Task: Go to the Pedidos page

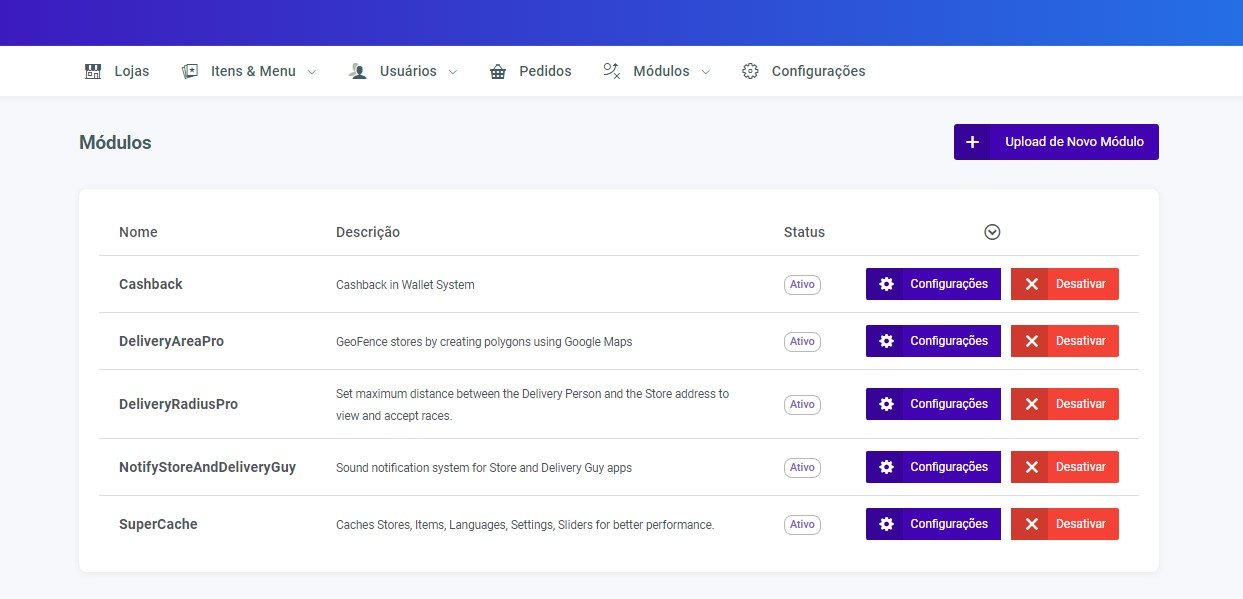Action: coord(545,71)
